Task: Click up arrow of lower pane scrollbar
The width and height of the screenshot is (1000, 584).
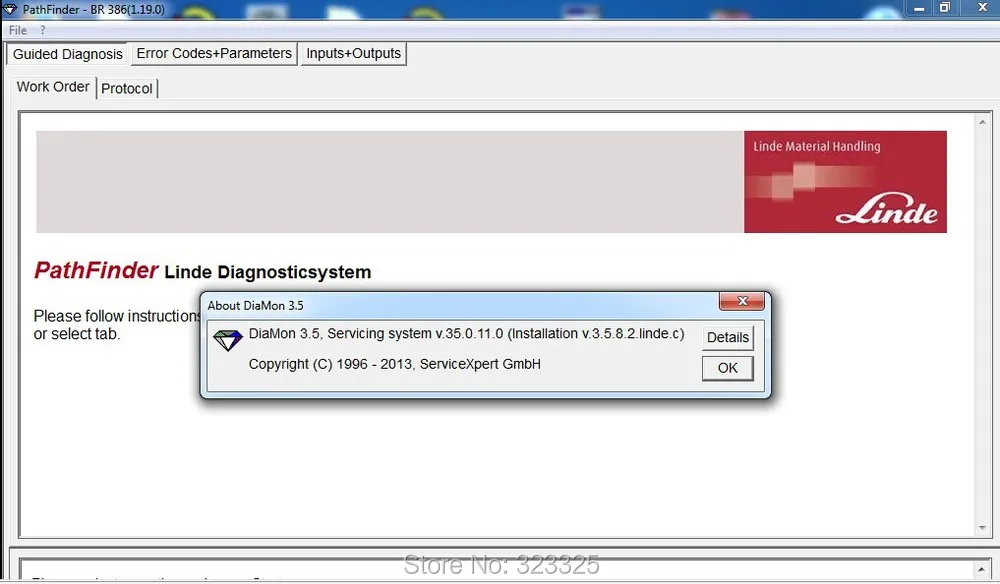Action: click(x=982, y=569)
